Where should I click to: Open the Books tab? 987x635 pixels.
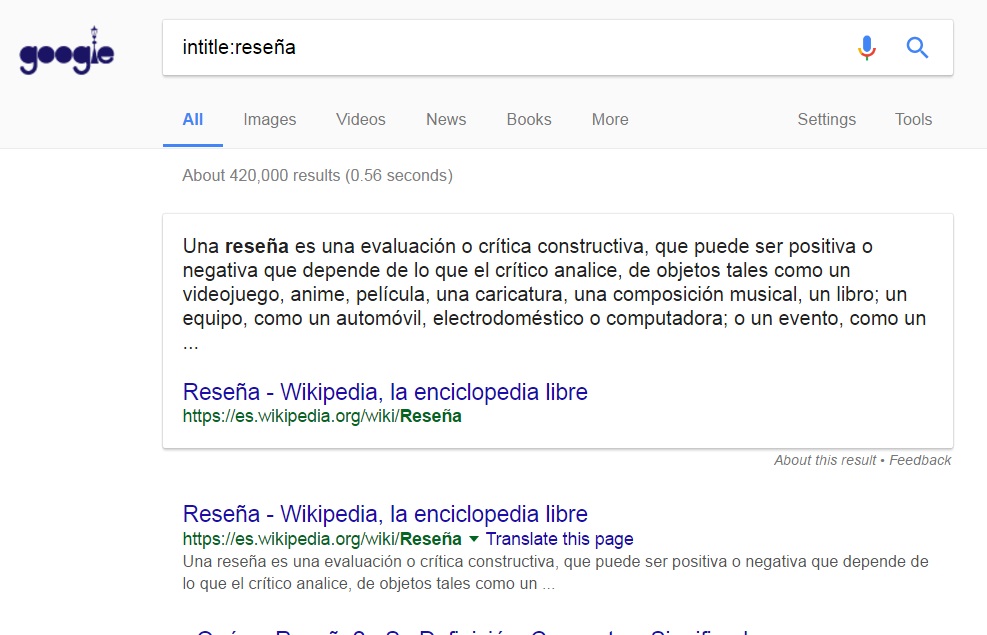tap(529, 120)
